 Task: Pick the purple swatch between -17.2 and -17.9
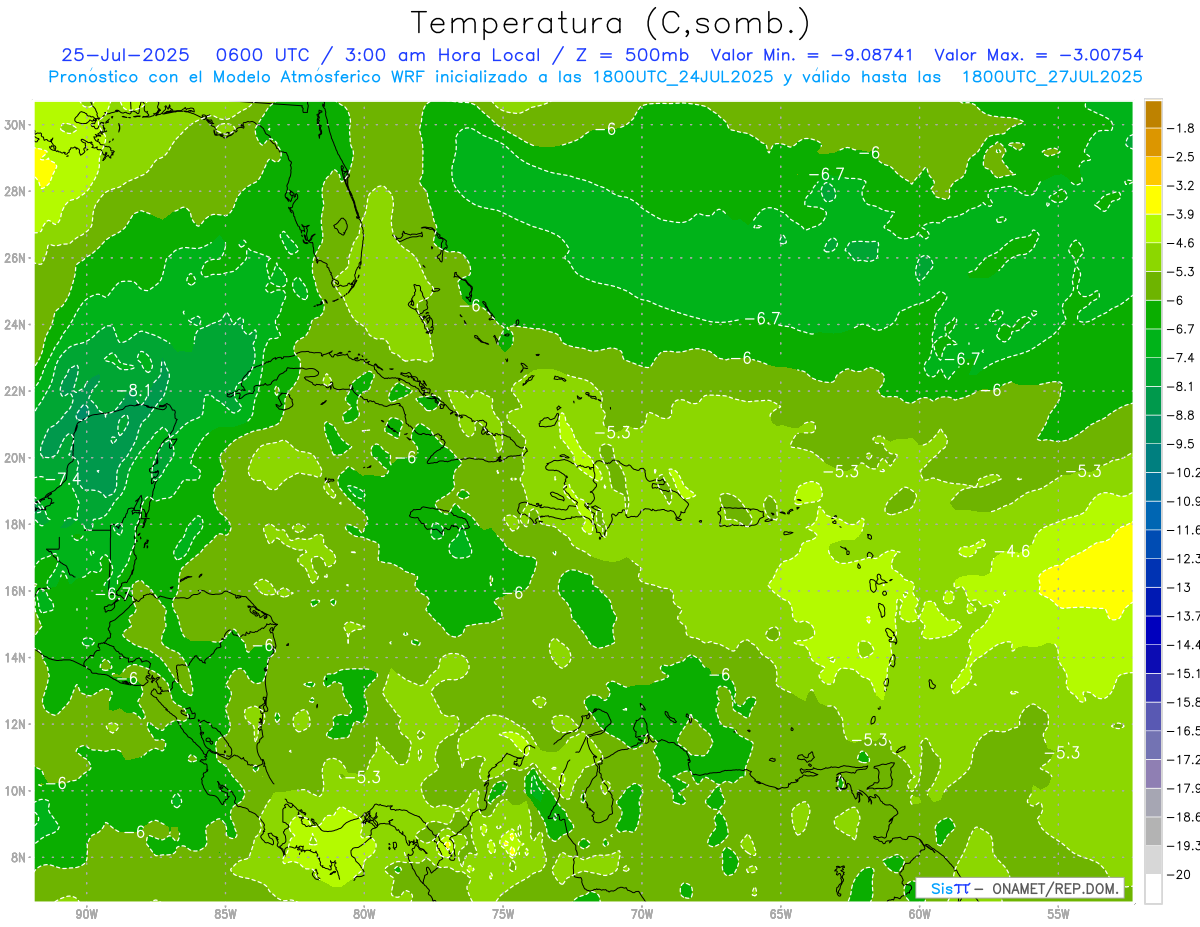(1153, 773)
